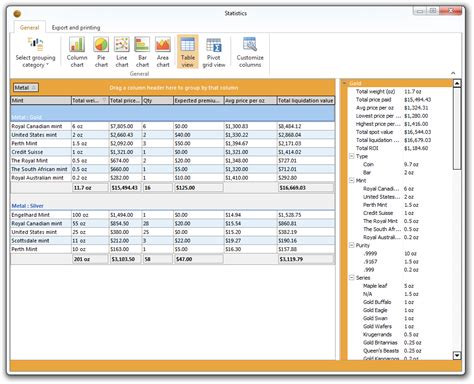Sort by the Total weight column header
The width and height of the screenshot is (474, 384).
pyautogui.click(x=90, y=100)
